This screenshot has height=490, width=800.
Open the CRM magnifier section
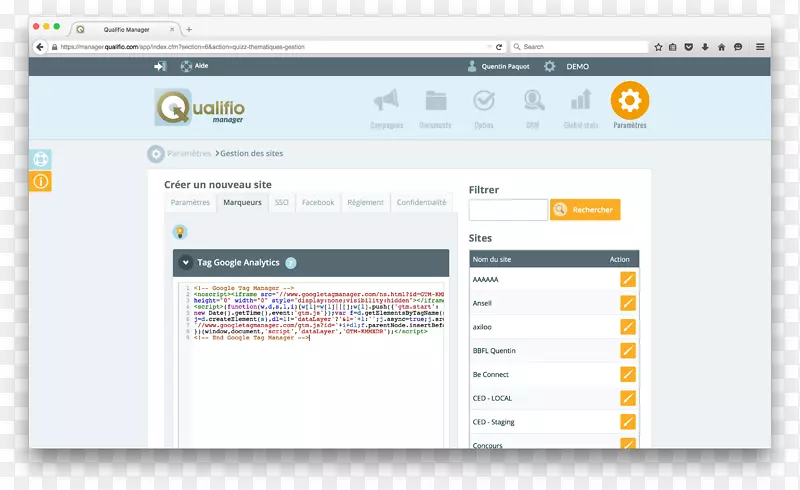pyautogui.click(x=533, y=109)
